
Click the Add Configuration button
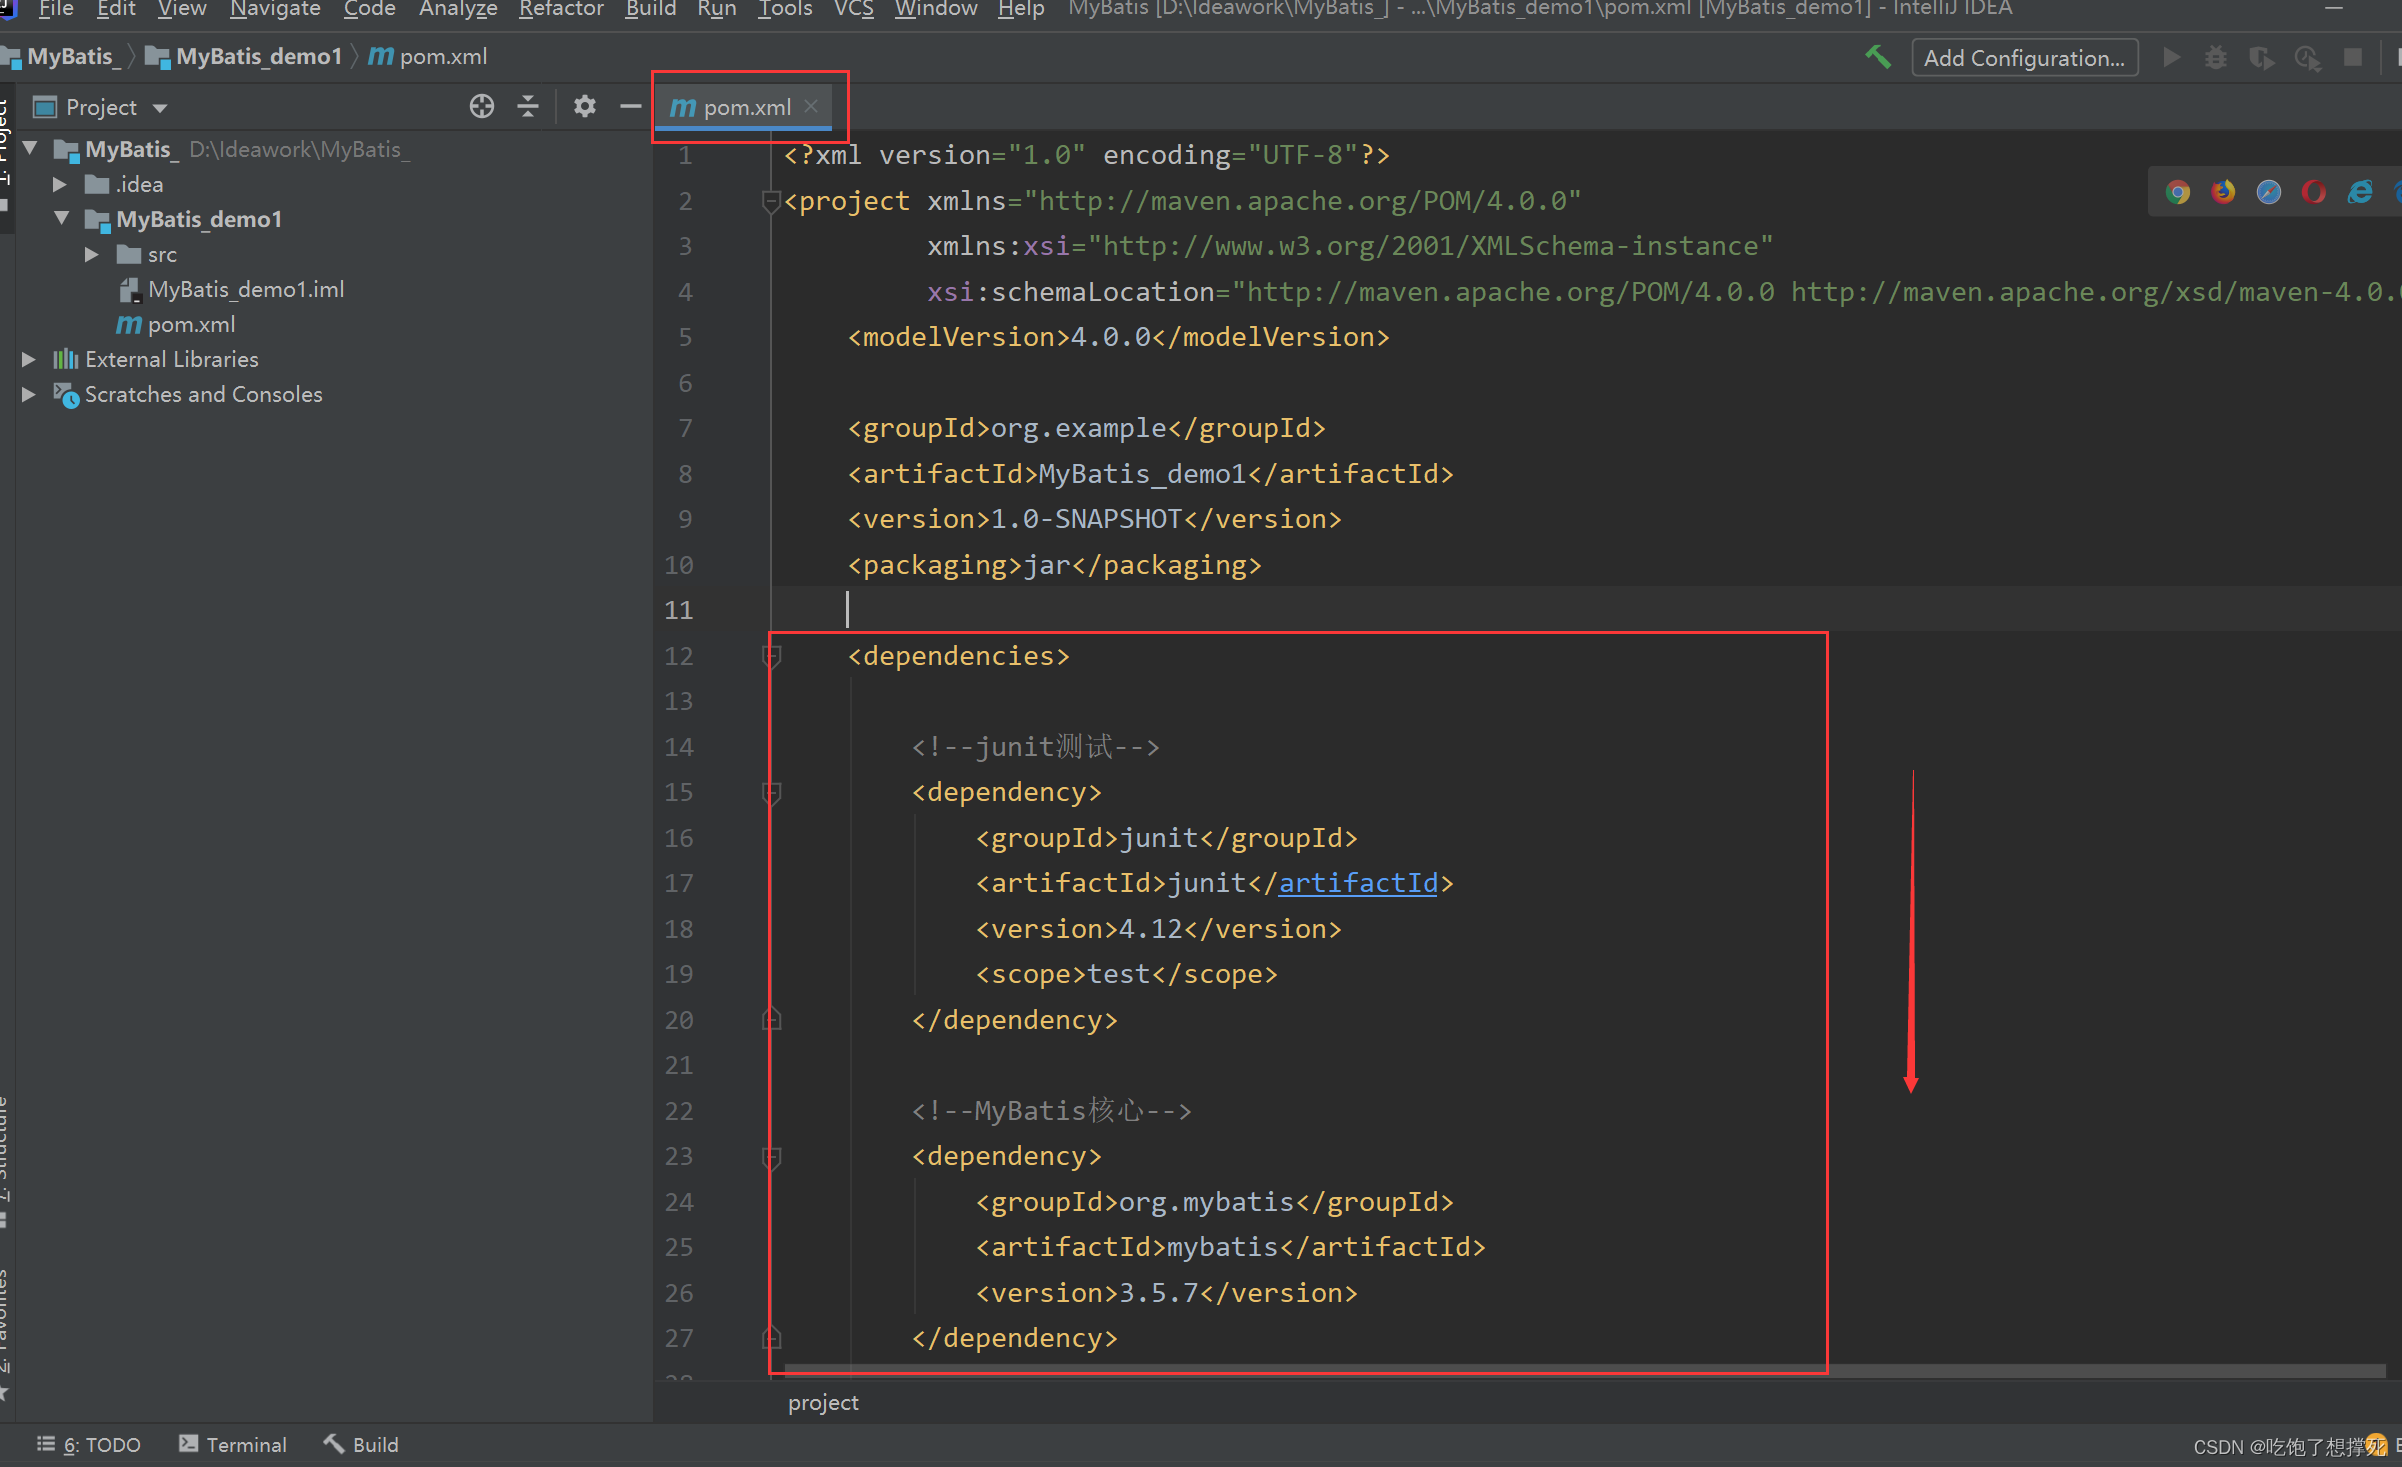click(2023, 57)
